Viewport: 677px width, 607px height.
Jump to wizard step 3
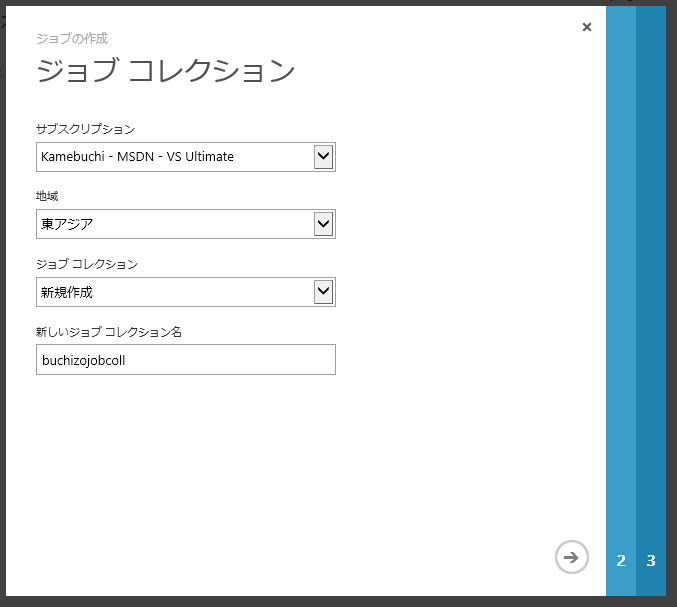(x=651, y=560)
